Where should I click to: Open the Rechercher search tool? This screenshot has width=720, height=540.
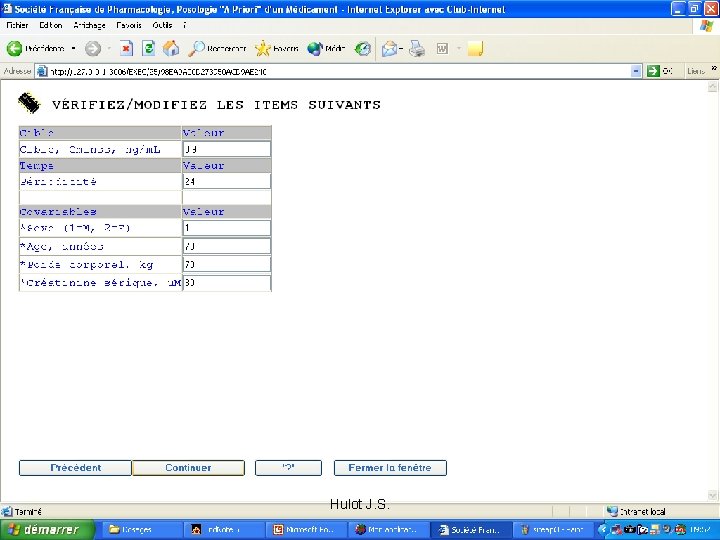tap(217, 48)
